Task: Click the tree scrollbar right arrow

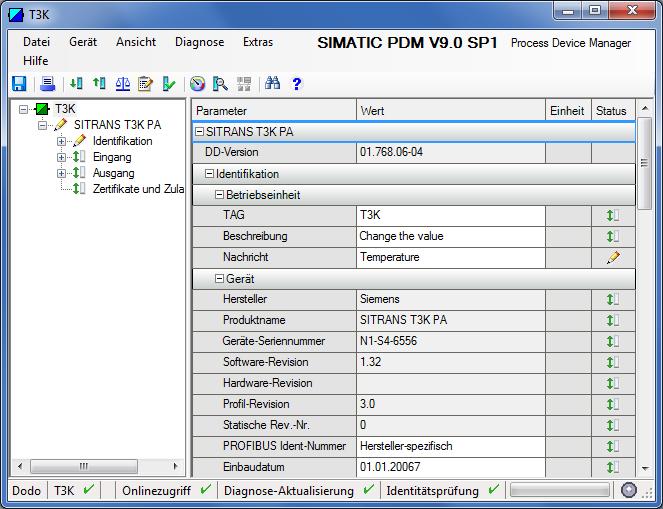Action: (x=175, y=466)
